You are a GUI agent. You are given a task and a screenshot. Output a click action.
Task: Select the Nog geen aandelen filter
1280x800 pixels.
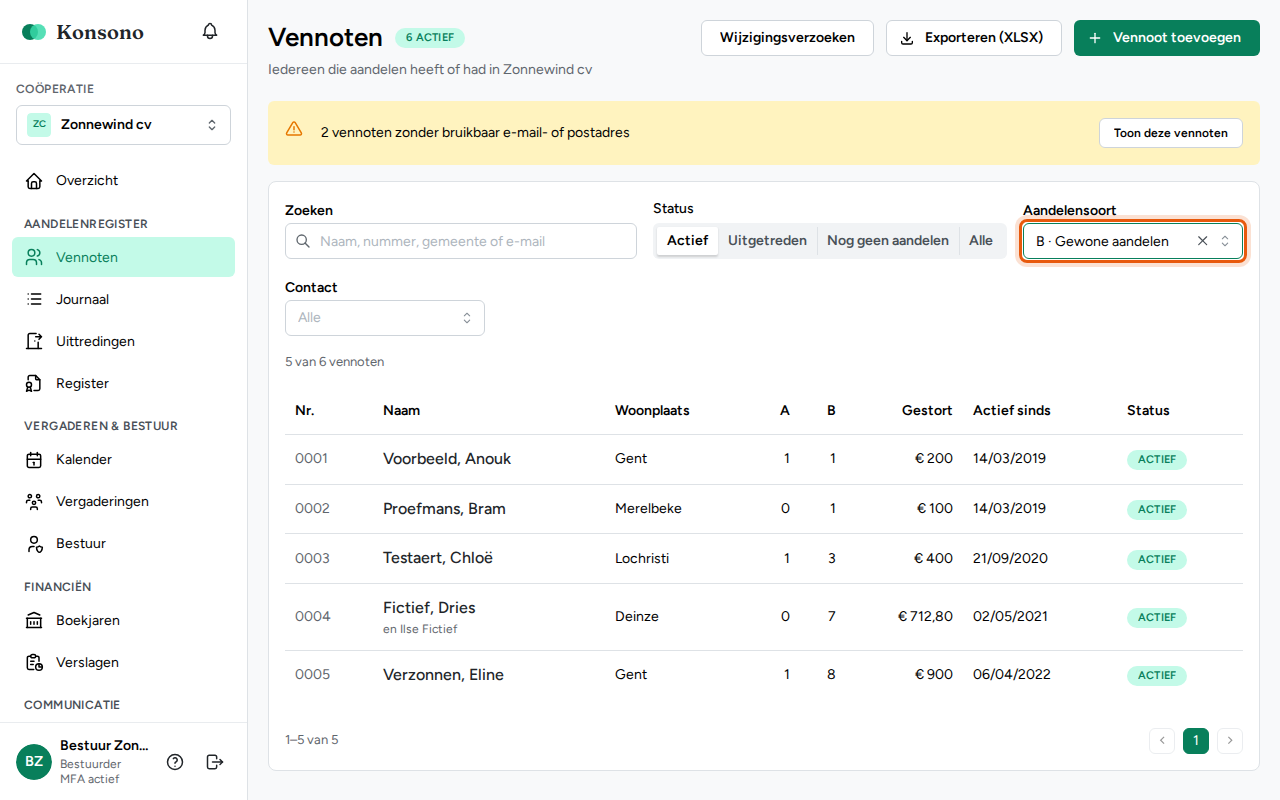tap(888, 241)
